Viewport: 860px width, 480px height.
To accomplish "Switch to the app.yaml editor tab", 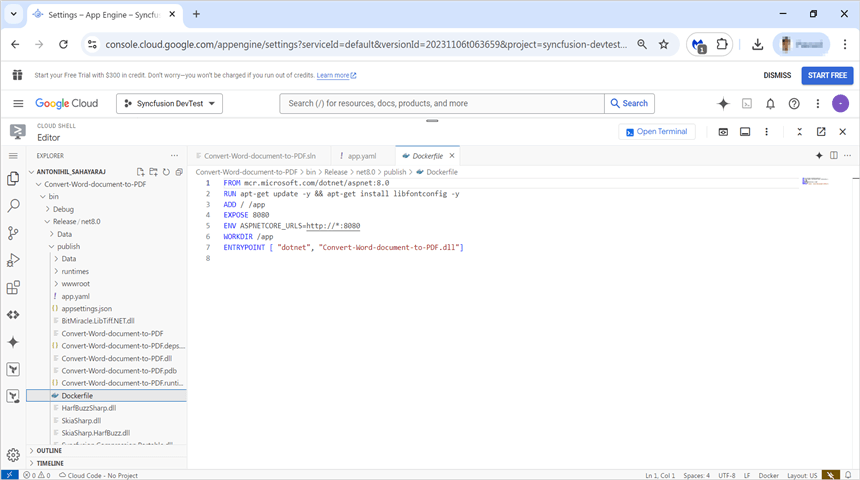I will 361,156.
